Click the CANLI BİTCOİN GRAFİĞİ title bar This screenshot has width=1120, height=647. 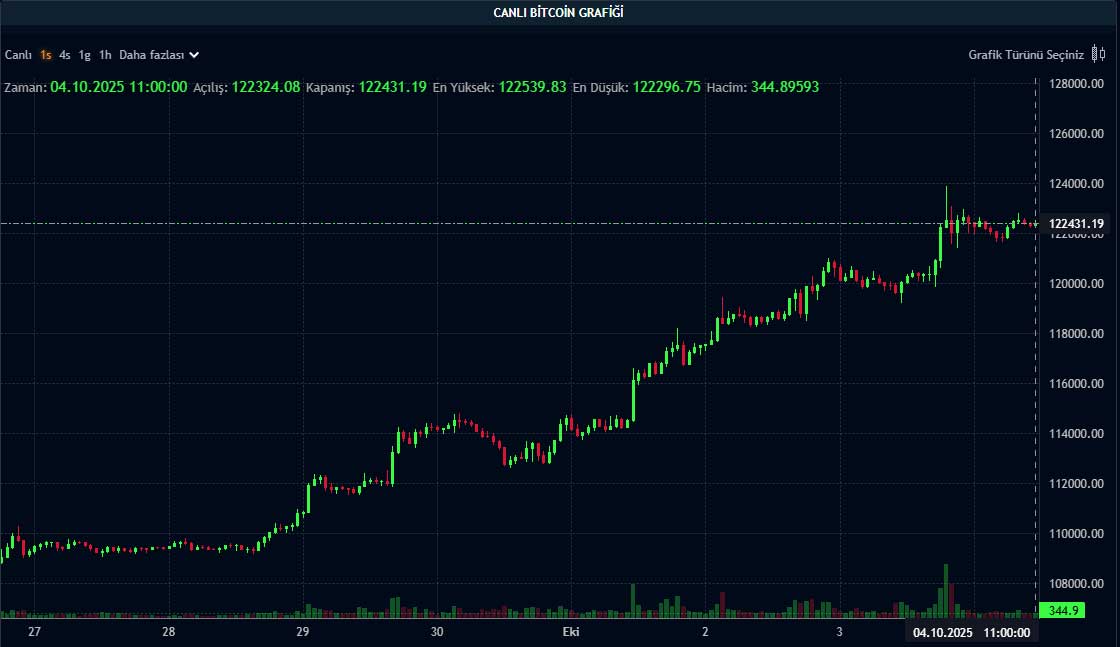pos(559,12)
